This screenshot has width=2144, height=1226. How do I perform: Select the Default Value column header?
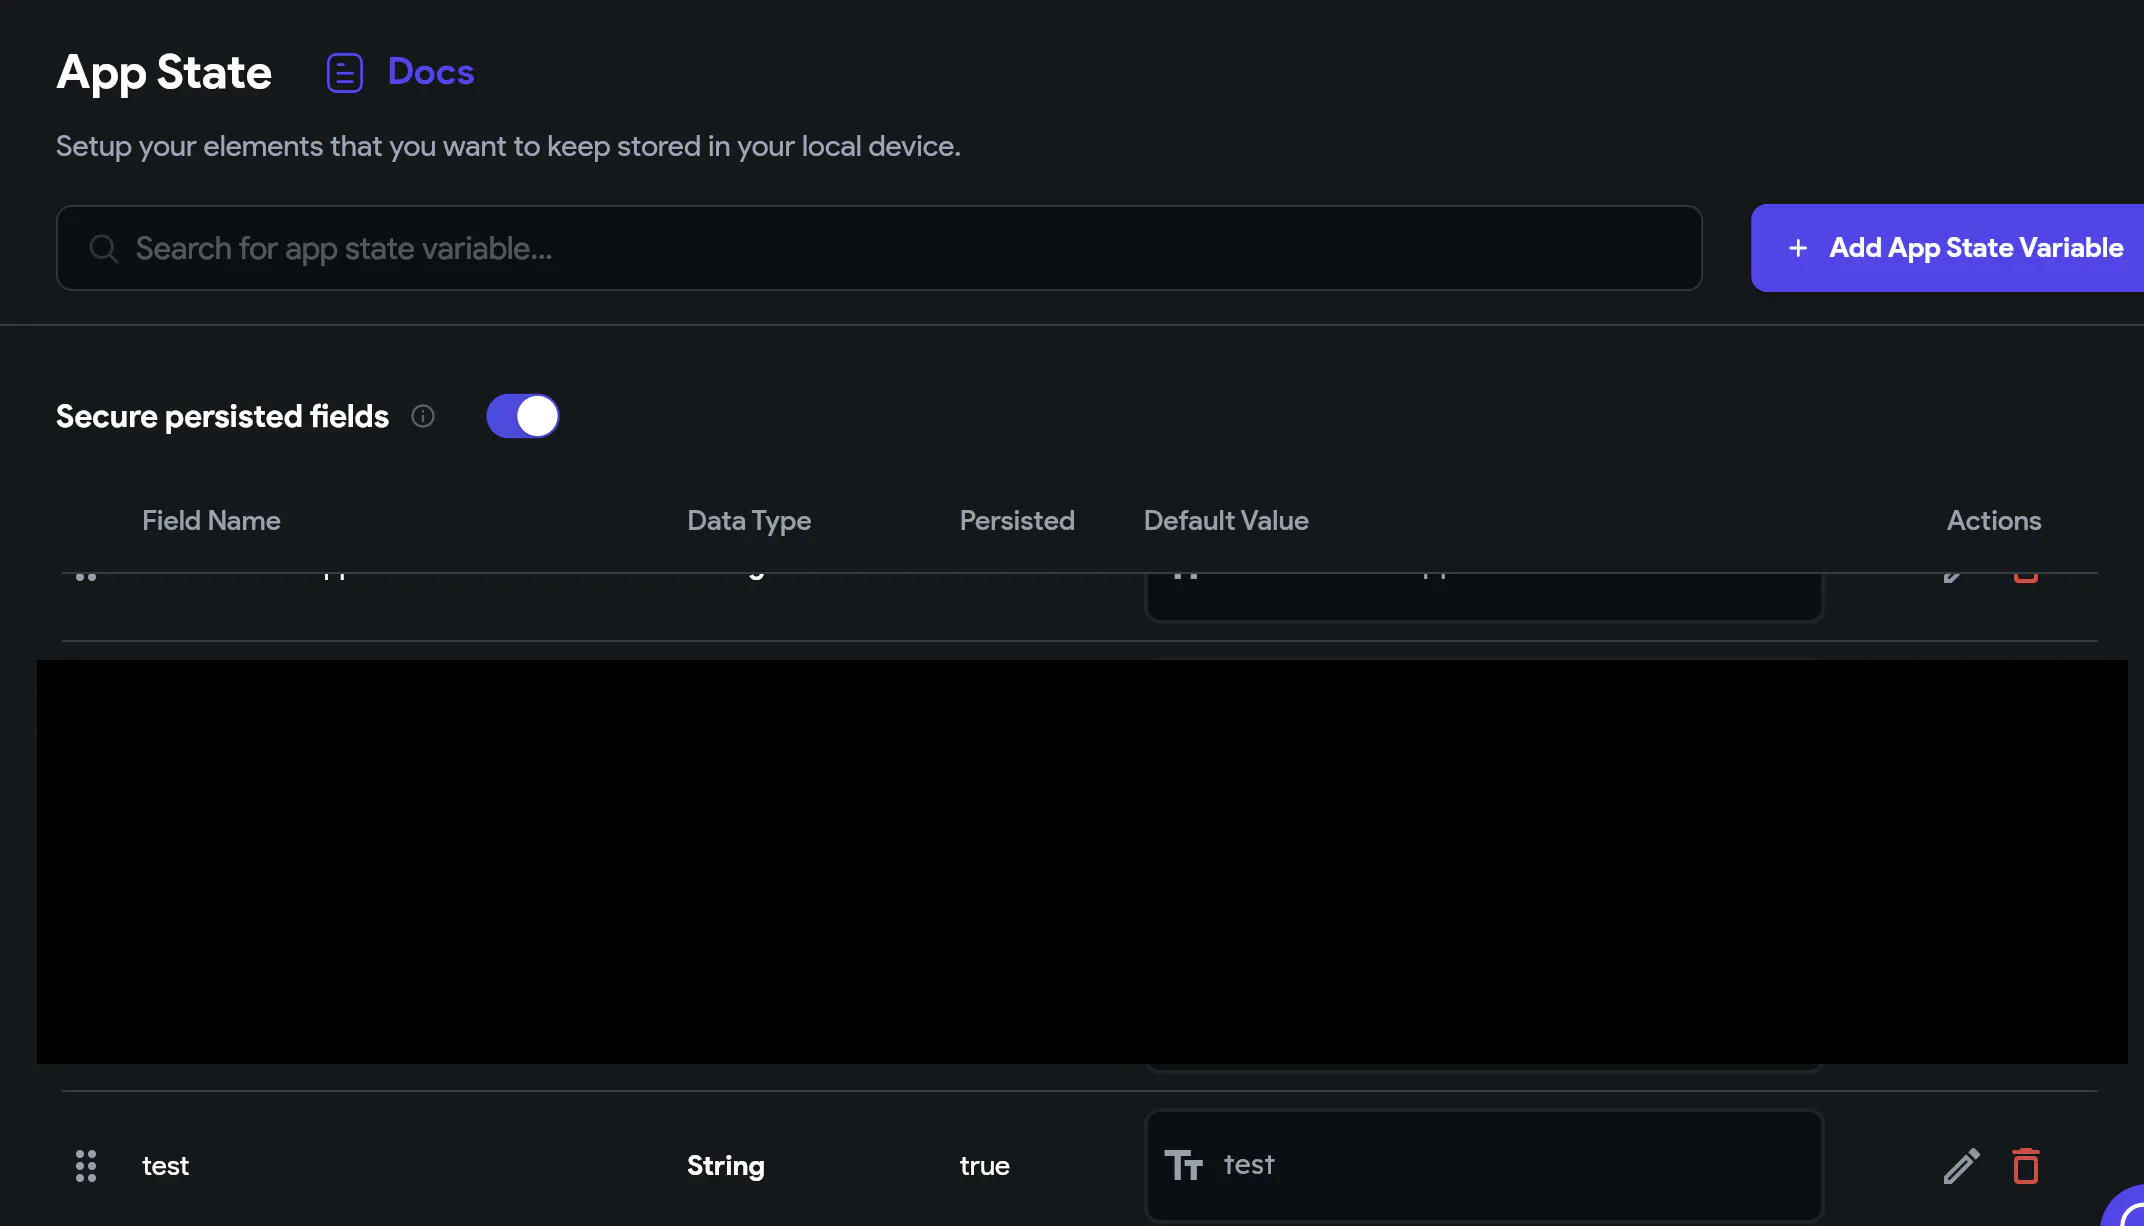tap(1226, 521)
